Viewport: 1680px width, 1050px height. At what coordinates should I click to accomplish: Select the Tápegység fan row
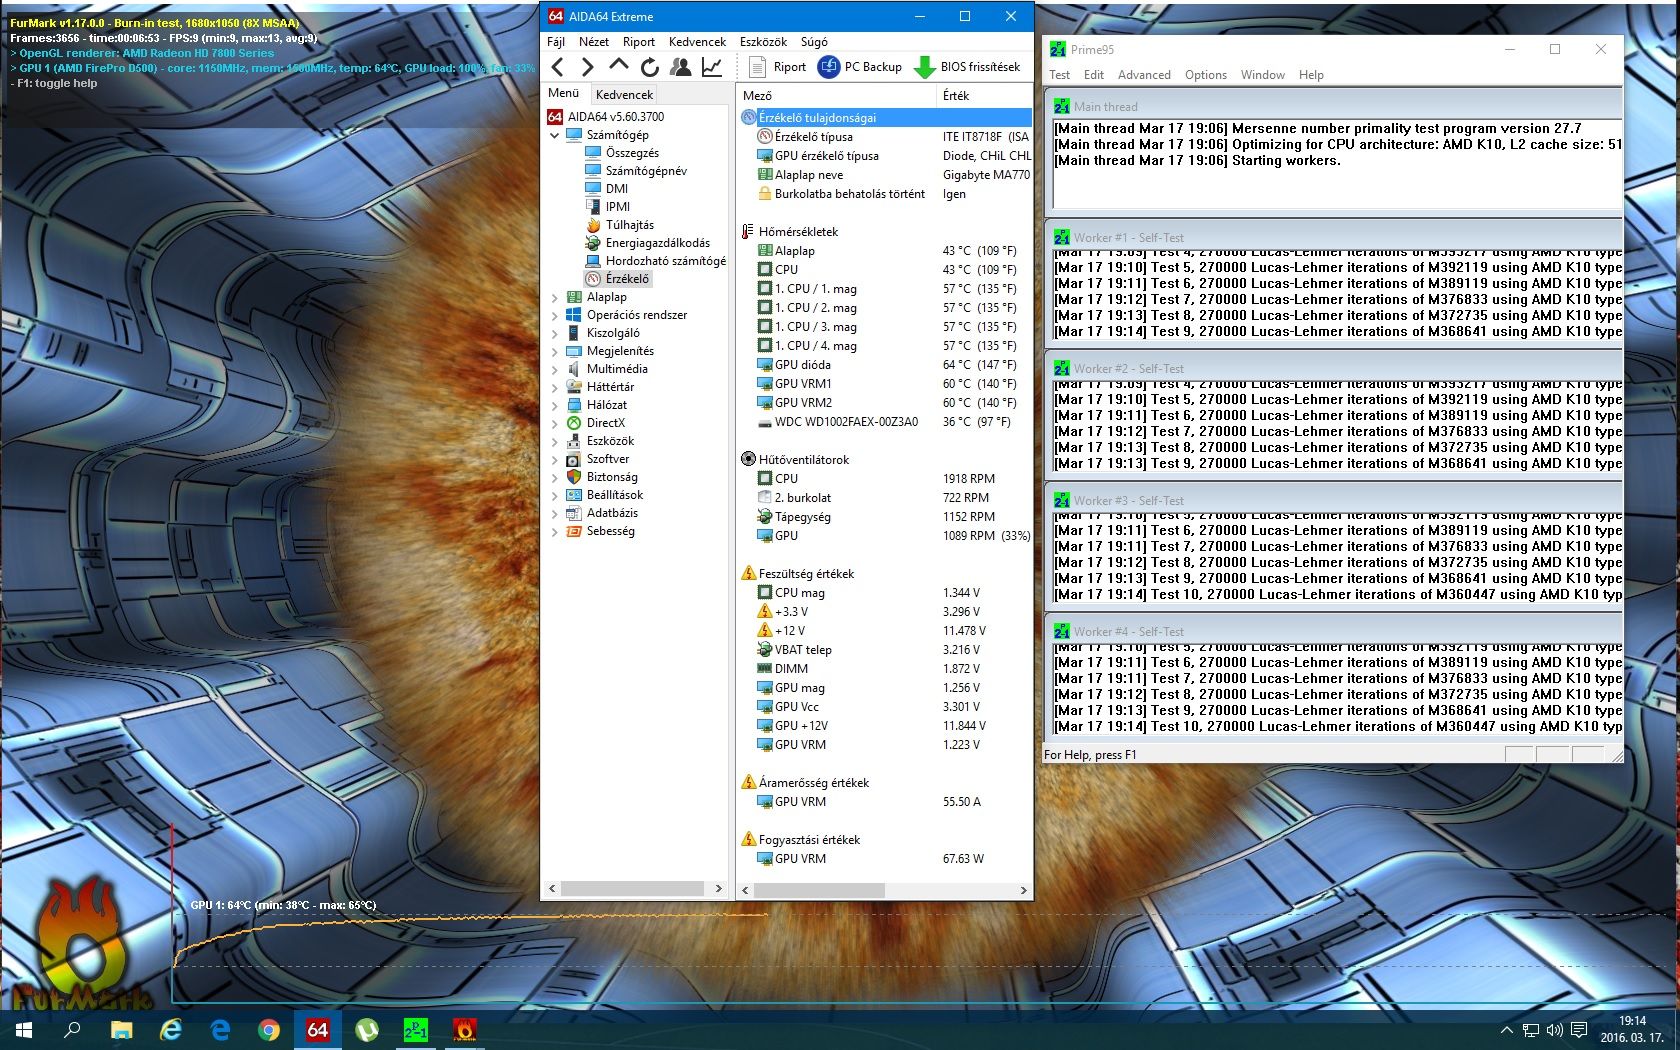885,517
